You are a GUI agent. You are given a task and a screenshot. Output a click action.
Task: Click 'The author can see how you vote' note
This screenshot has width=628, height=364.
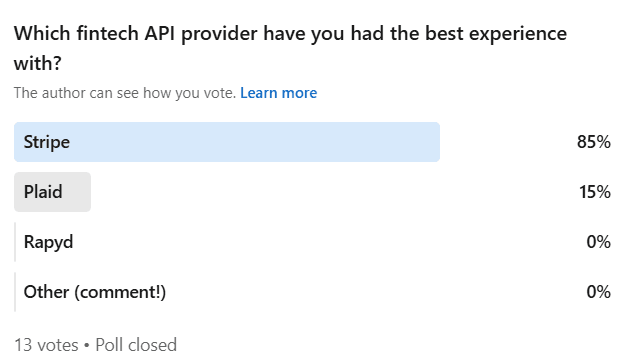[x=125, y=93]
